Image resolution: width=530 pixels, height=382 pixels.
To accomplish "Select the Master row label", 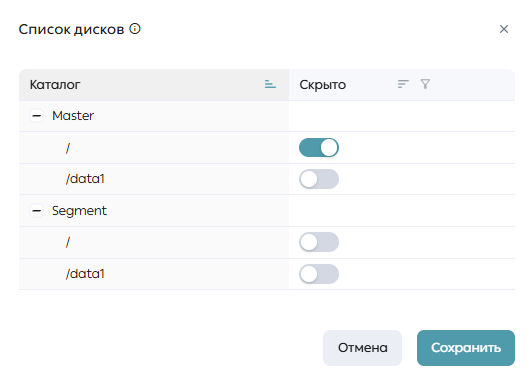I will [x=73, y=116].
